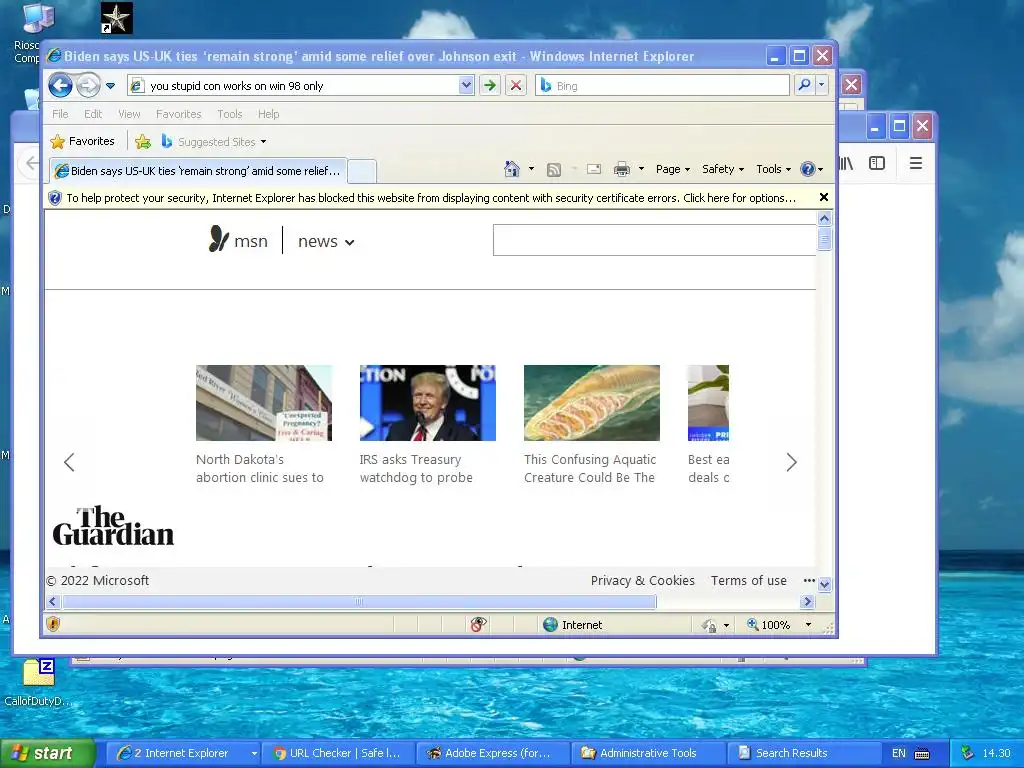
Task: Open the Tools command bar menu
Action: pyautogui.click(x=773, y=169)
